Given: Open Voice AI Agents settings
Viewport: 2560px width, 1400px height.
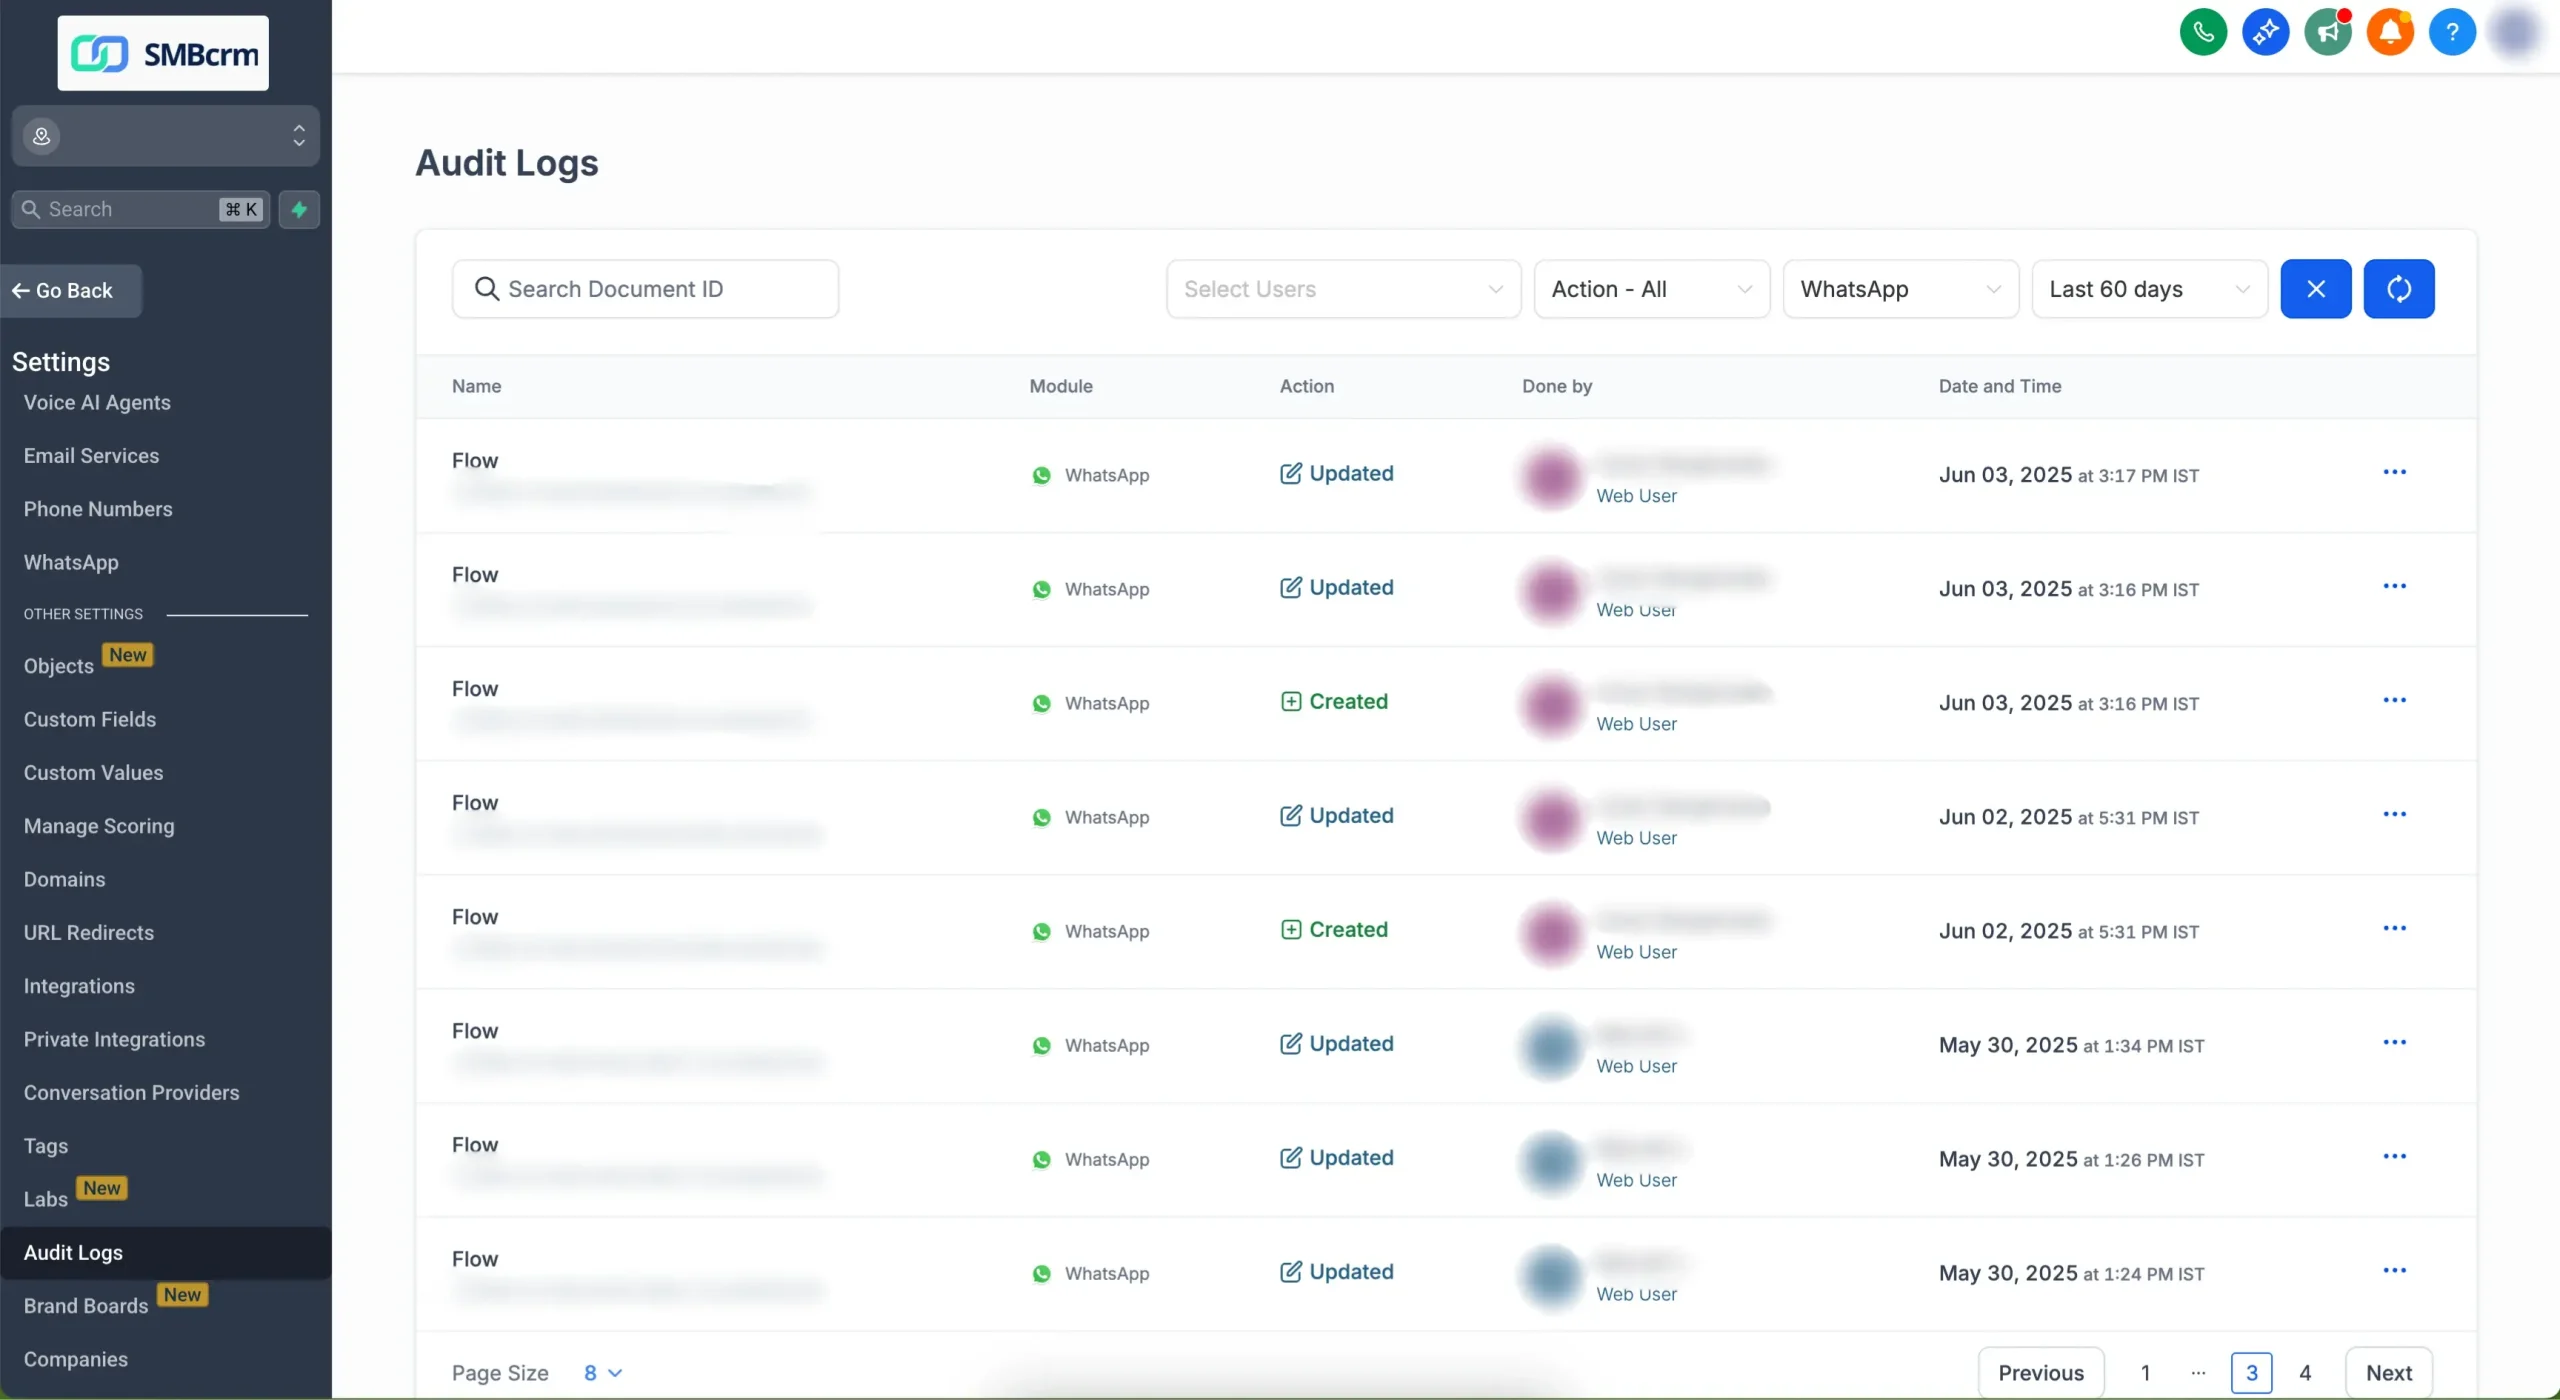Looking at the screenshot, I should (97, 402).
